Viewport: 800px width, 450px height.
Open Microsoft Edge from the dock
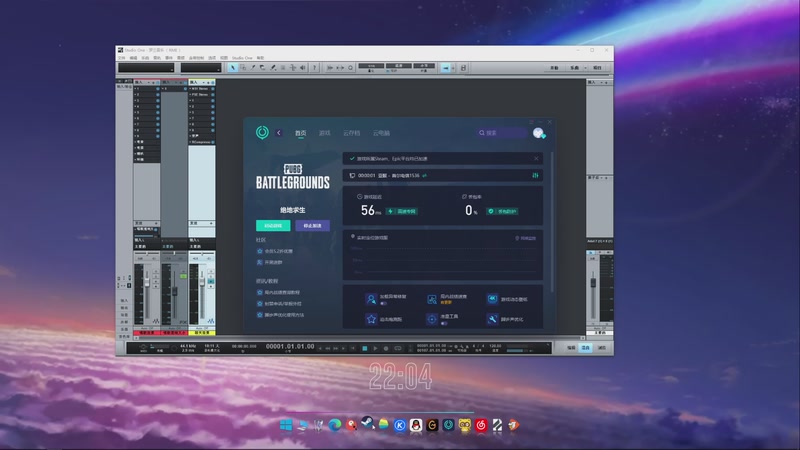click(335, 425)
